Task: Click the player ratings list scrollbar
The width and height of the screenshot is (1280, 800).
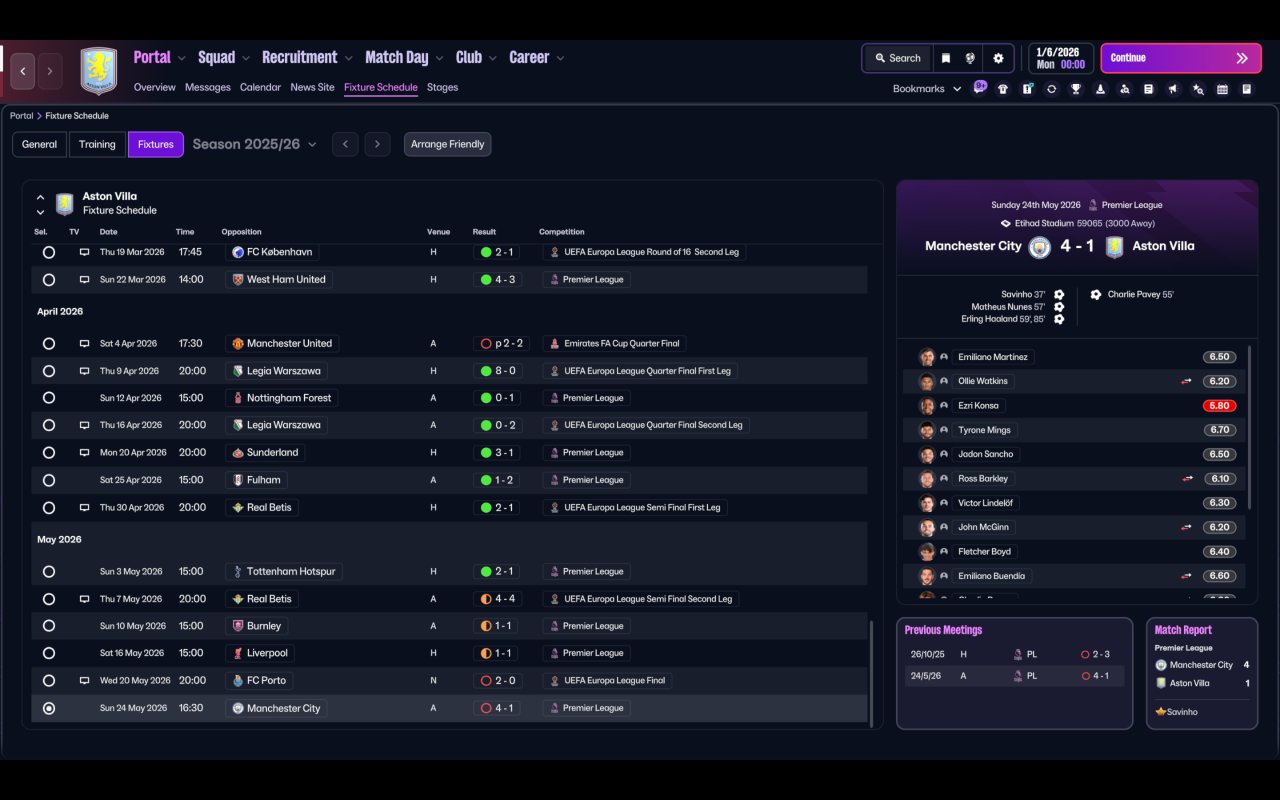Action: [x=1250, y=428]
